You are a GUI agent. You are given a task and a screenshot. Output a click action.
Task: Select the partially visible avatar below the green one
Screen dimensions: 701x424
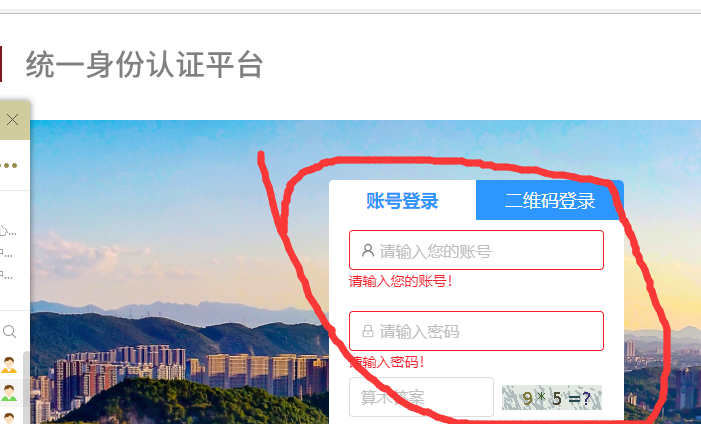click(x=9, y=418)
